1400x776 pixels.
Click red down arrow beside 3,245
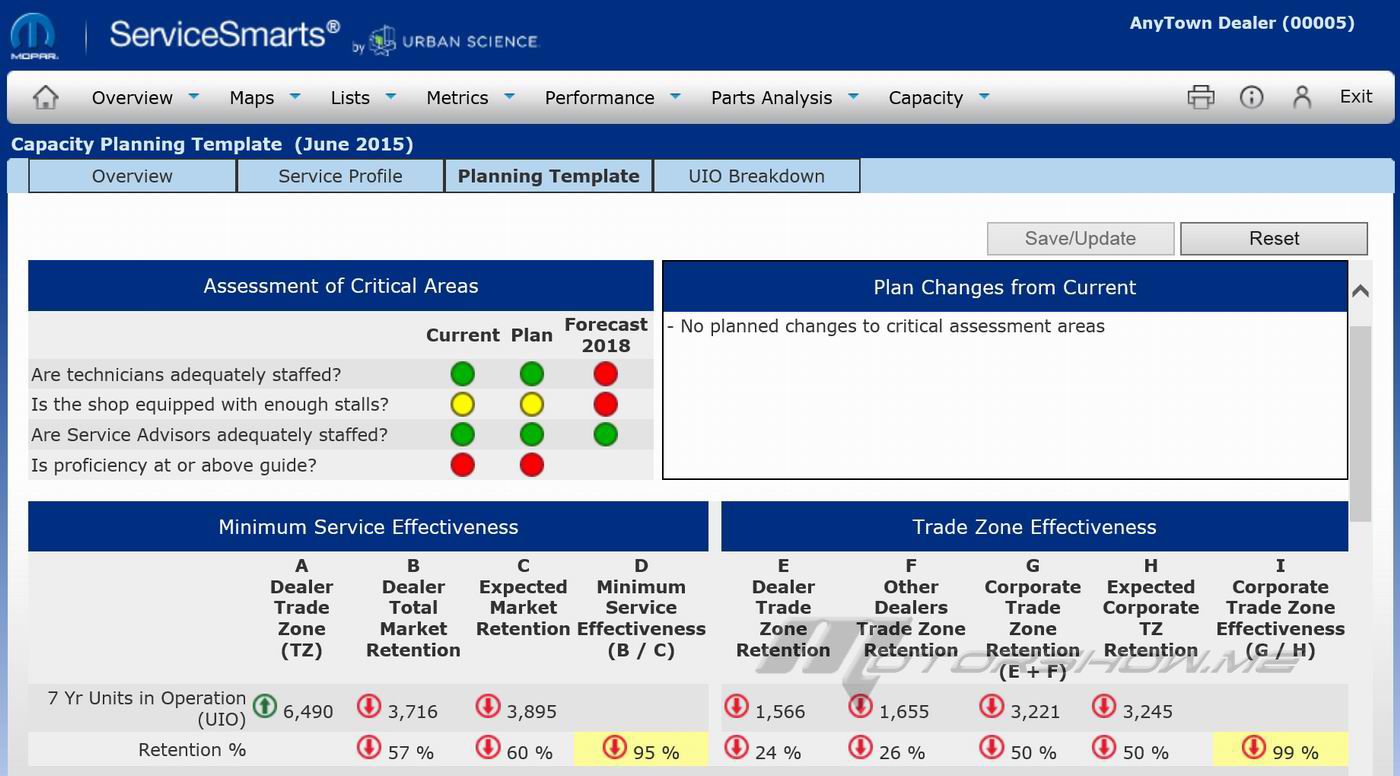pos(1104,706)
